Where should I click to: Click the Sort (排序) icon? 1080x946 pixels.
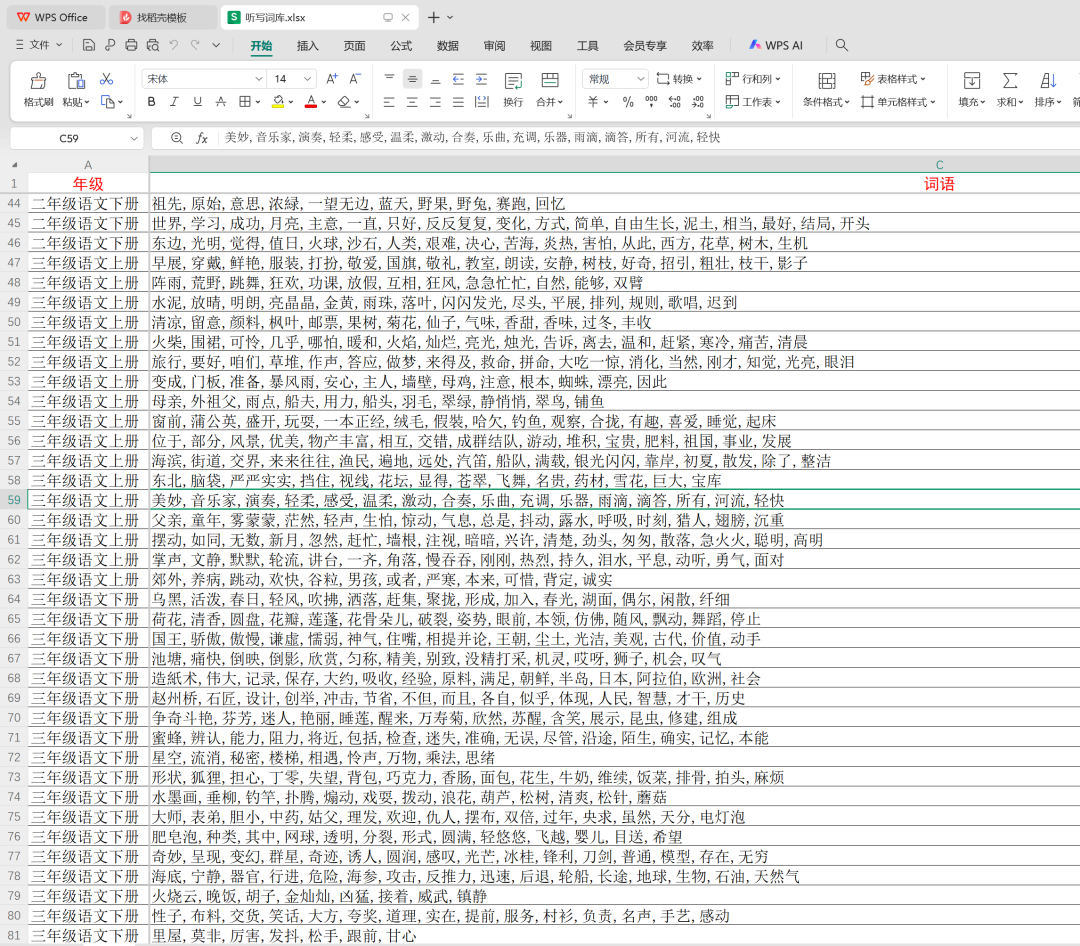tap(1048, 81)
